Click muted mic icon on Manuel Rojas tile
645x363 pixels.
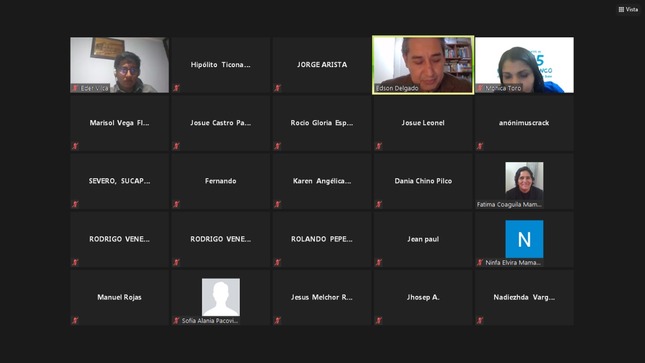coord(75,320)
